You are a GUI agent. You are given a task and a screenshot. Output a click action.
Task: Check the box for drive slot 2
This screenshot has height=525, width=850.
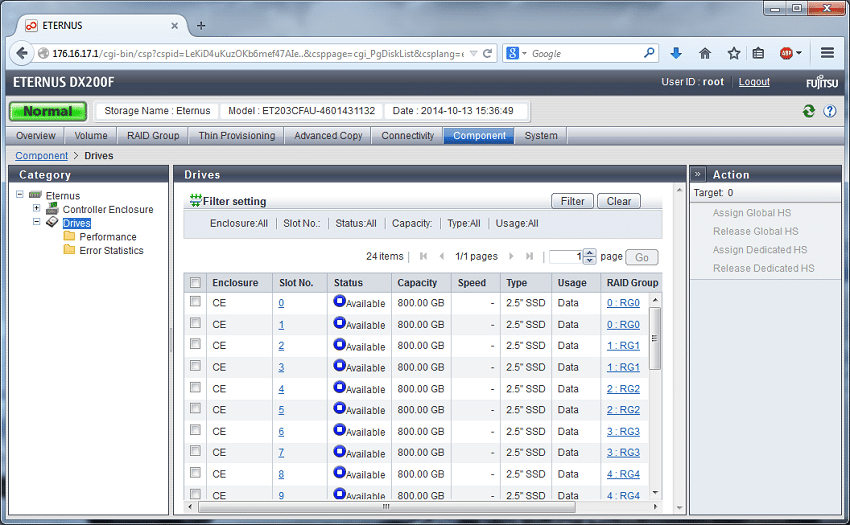tap(195, 344)
